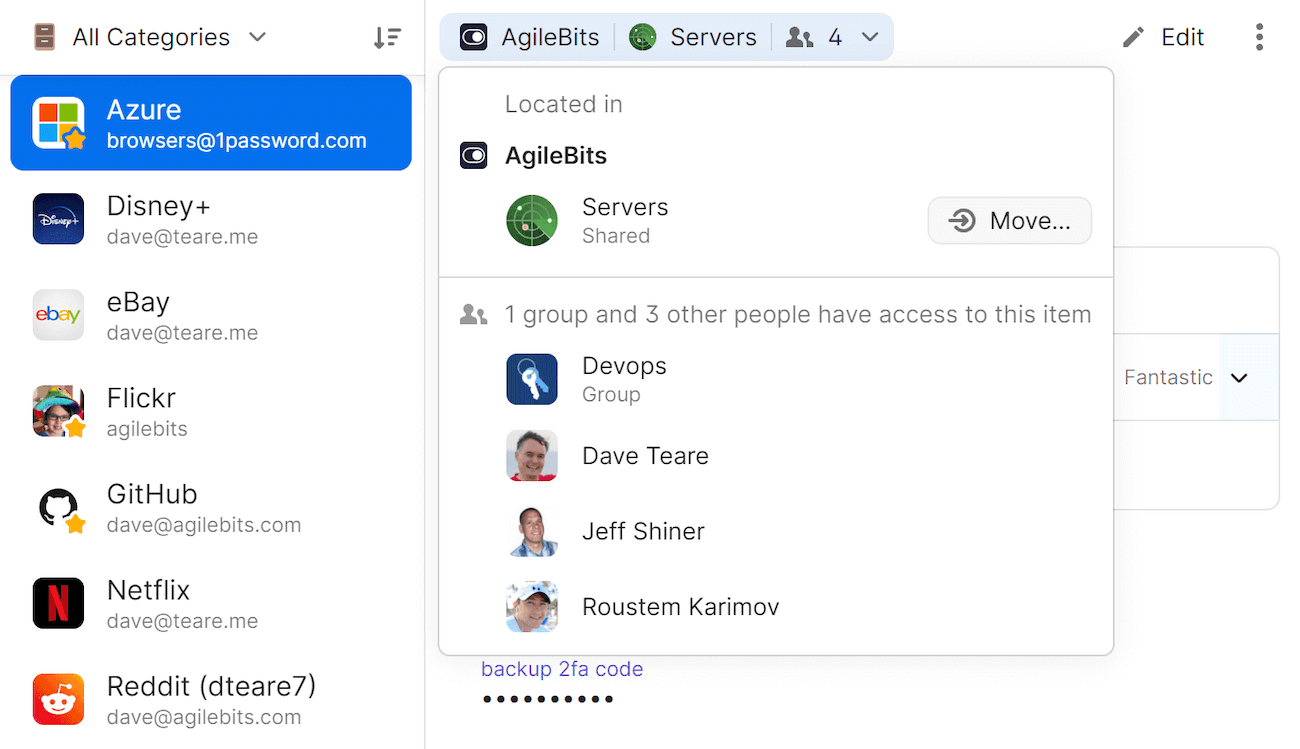Open the Fantastic password strength dropdown

pos(1239,377)
